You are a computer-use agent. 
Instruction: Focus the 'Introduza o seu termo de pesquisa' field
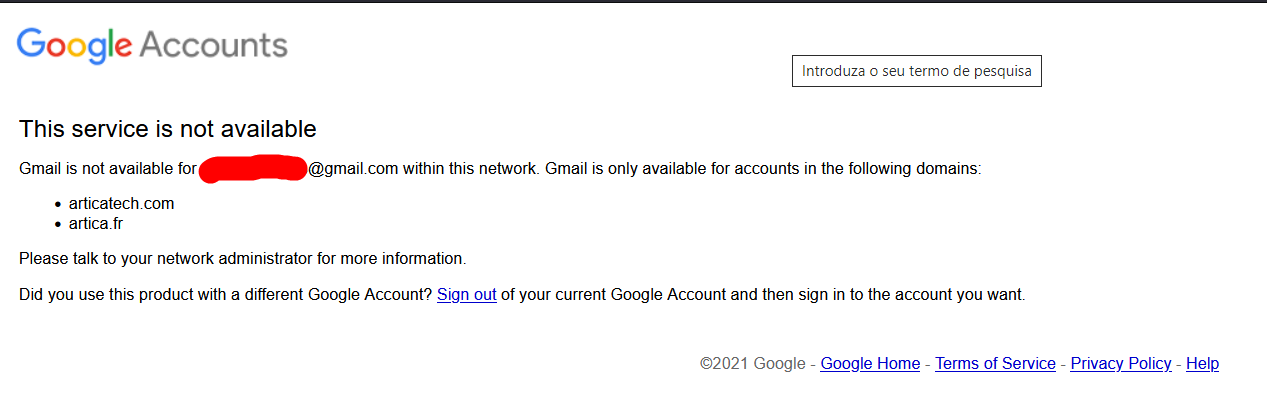(916, 71)
